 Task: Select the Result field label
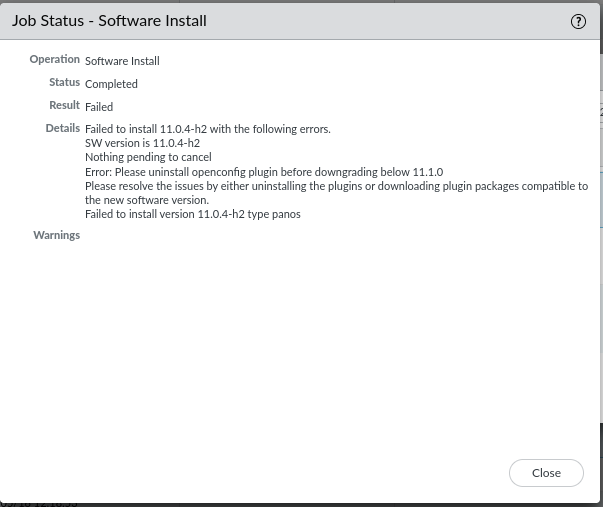64,105
